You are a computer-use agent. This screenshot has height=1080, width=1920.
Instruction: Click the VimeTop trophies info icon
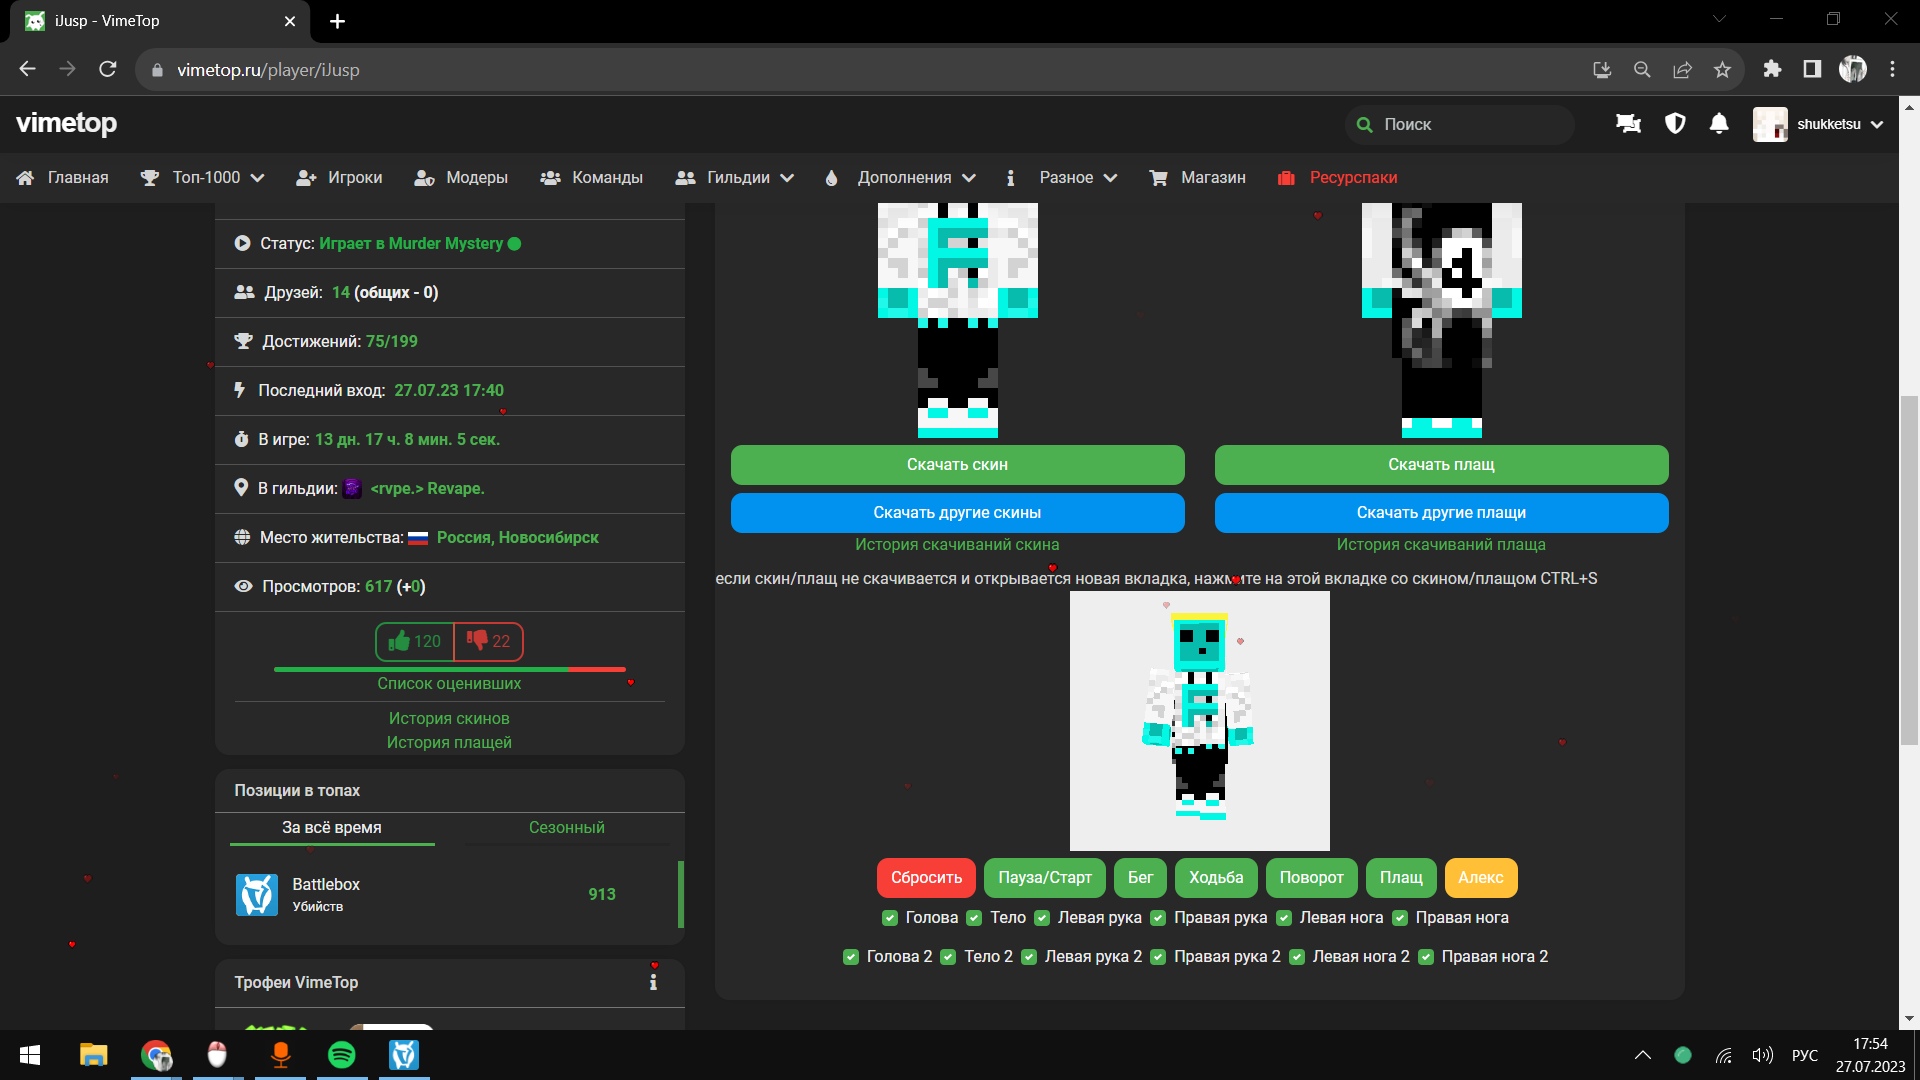pyautogui.click(x=653, y=982)
